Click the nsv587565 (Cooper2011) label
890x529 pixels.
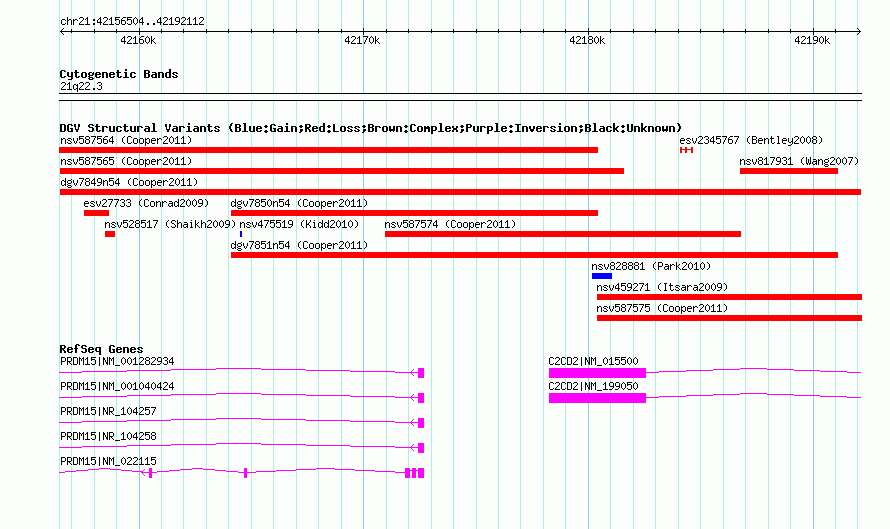126,161
